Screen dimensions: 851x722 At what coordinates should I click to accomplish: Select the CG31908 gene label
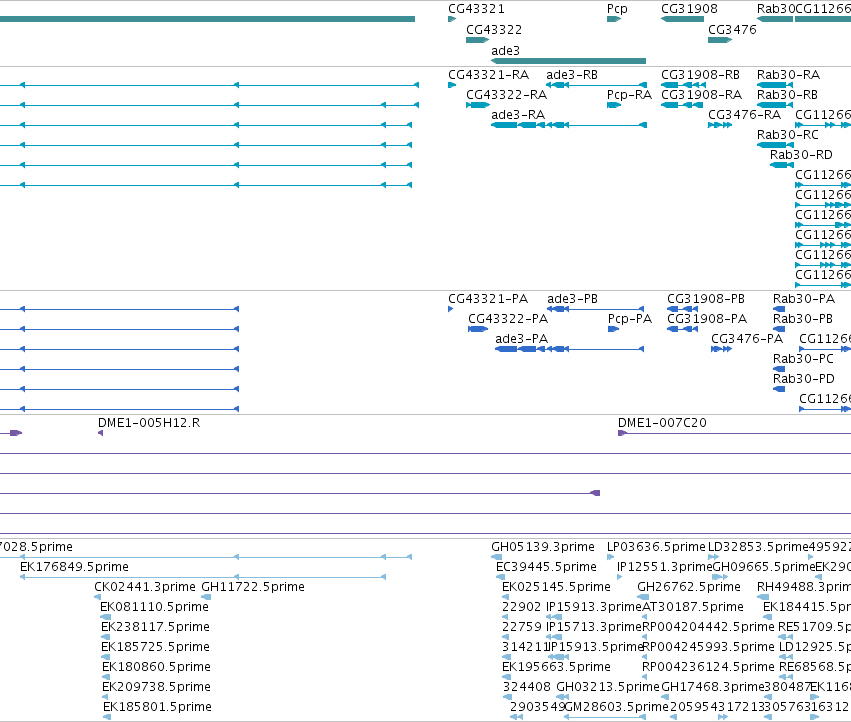(x=689, y=9)
